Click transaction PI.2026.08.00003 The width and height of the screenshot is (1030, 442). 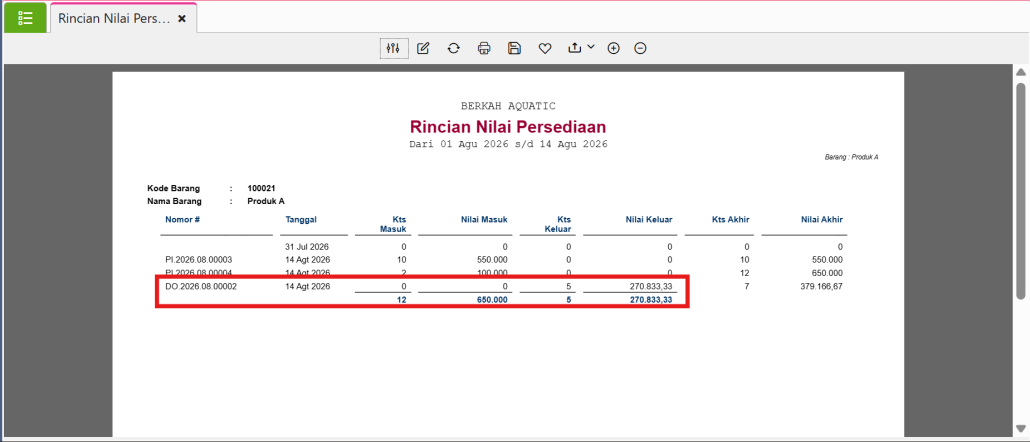click(198, 260)
